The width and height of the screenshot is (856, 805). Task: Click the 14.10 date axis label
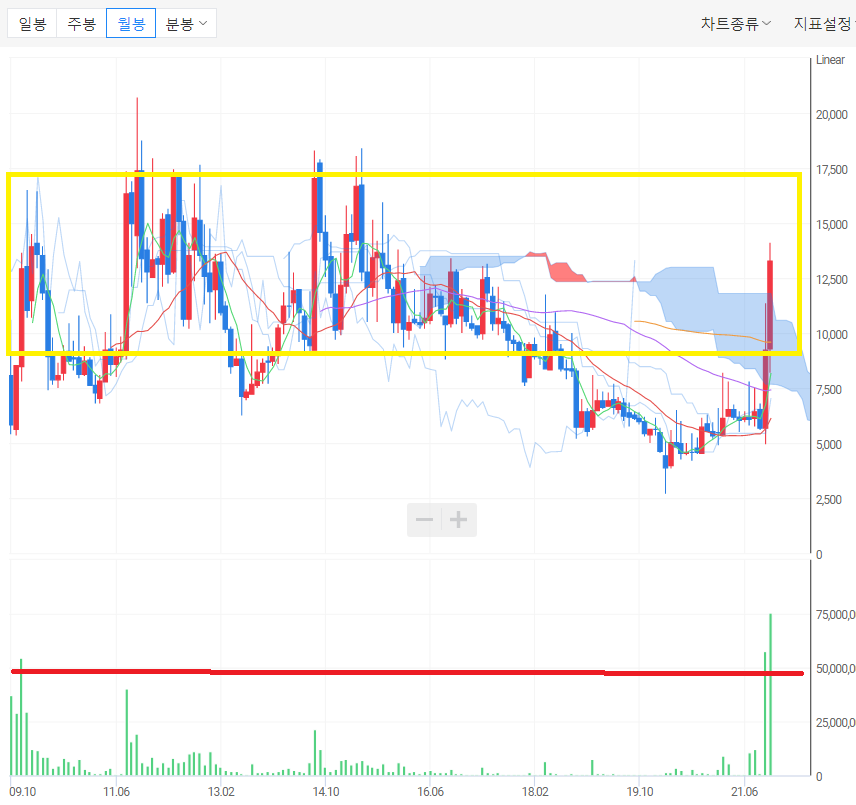326,791
